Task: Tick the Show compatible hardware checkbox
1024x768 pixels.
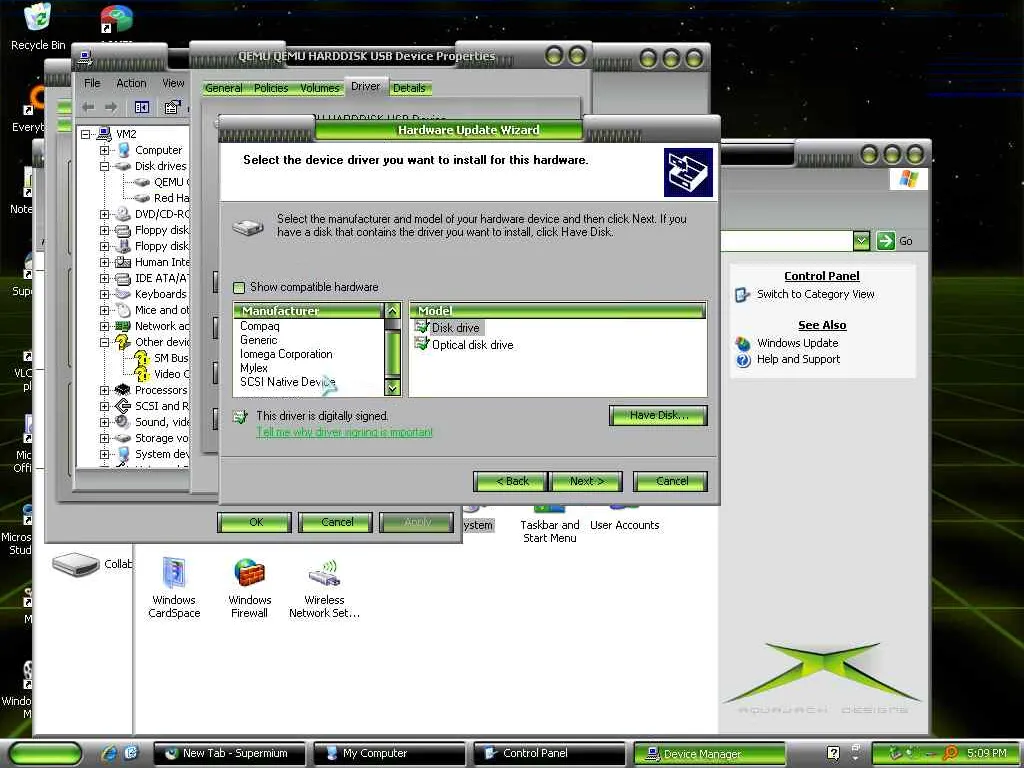Action: click(x=239, y=287)
